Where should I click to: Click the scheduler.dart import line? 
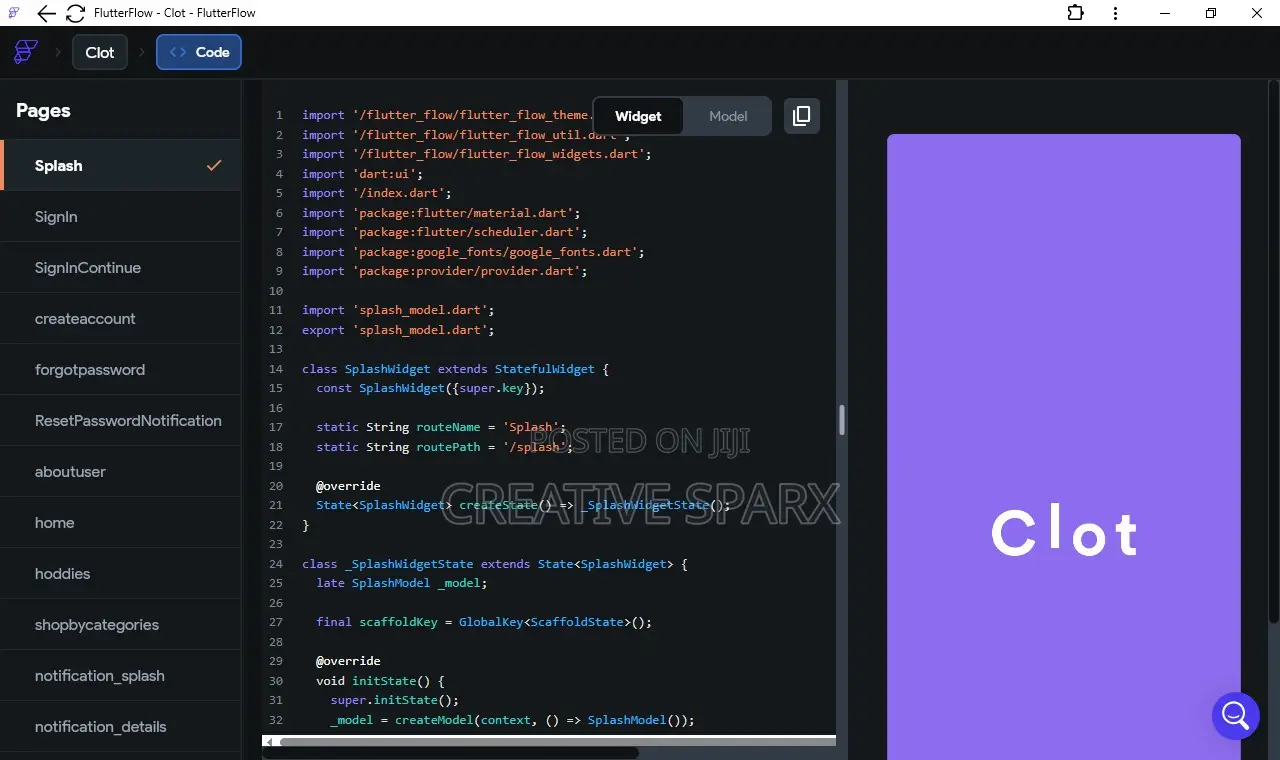445,232
